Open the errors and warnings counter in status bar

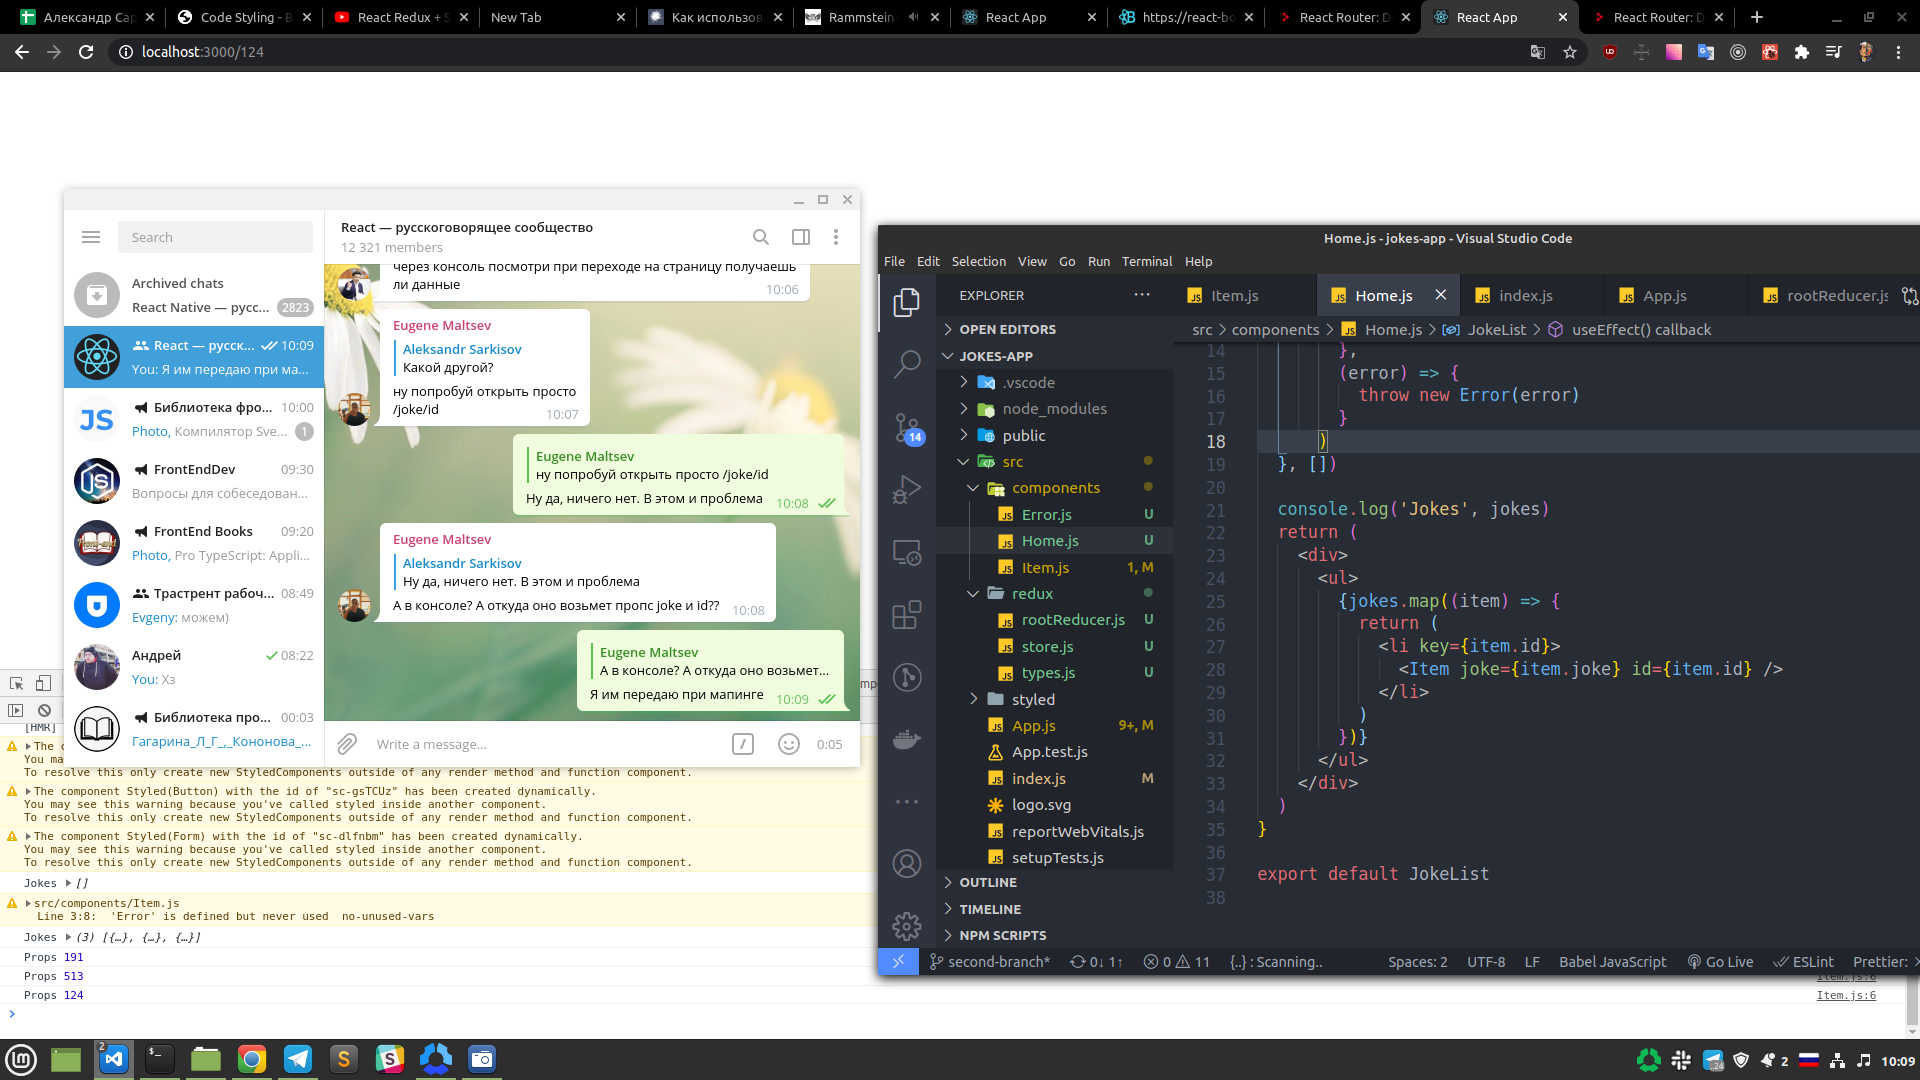click(1176, 962)
